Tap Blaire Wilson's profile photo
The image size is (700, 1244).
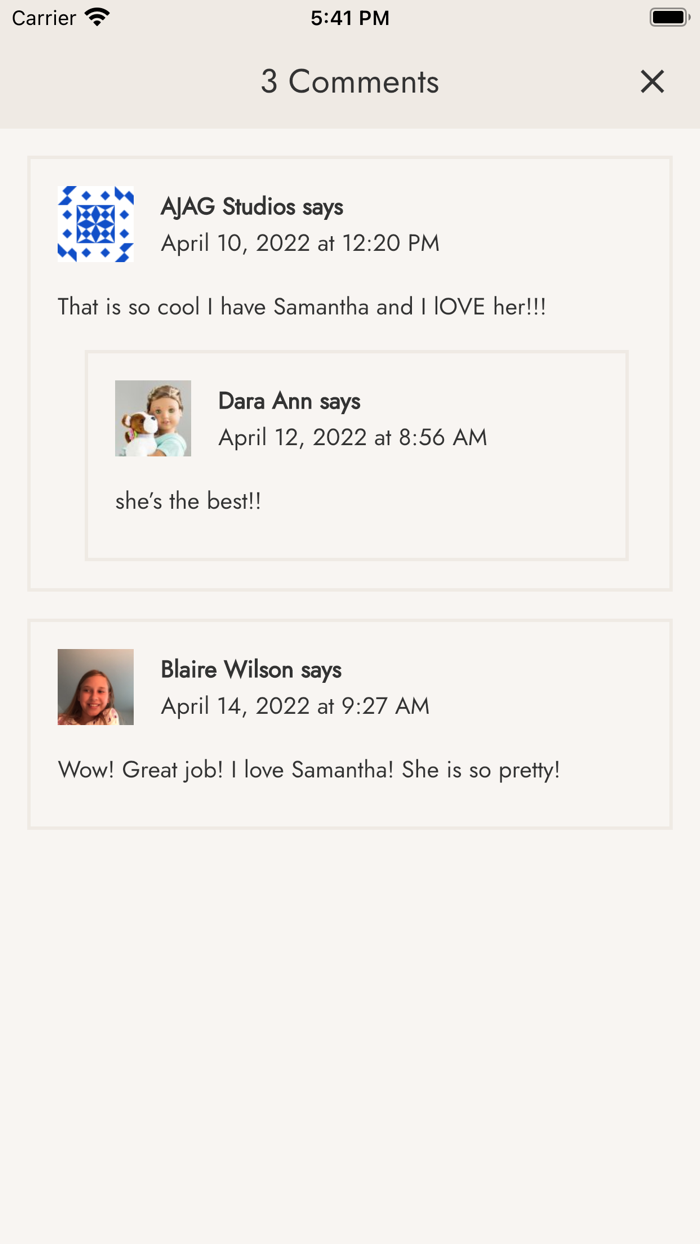coord(96,687)
